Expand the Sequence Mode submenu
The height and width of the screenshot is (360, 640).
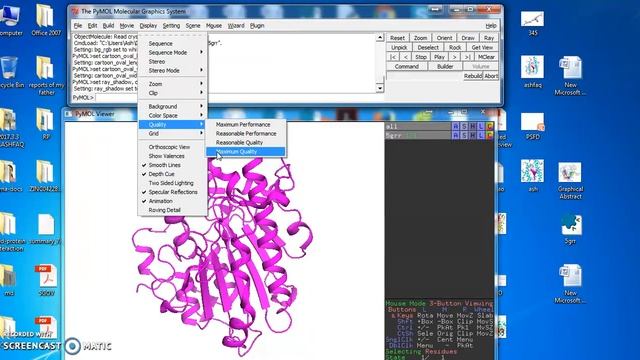tap(173, 52)
